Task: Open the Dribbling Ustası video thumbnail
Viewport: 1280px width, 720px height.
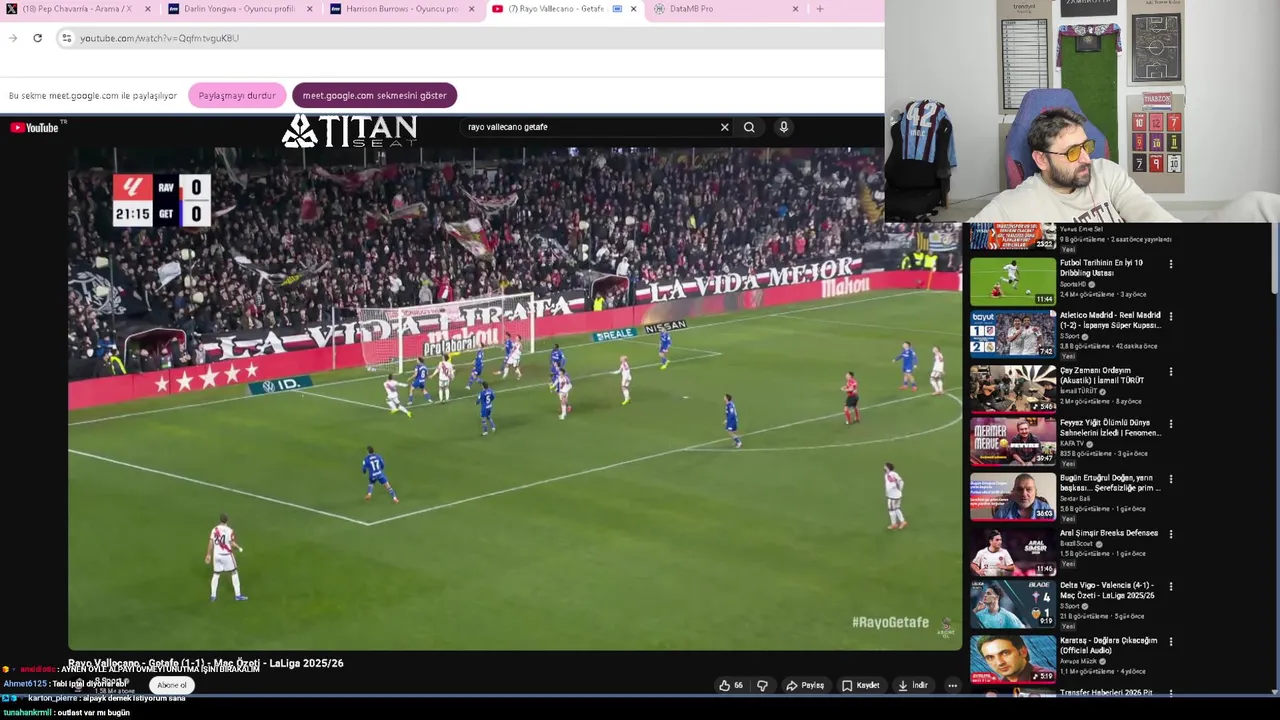Action: tap(1012, 280)
